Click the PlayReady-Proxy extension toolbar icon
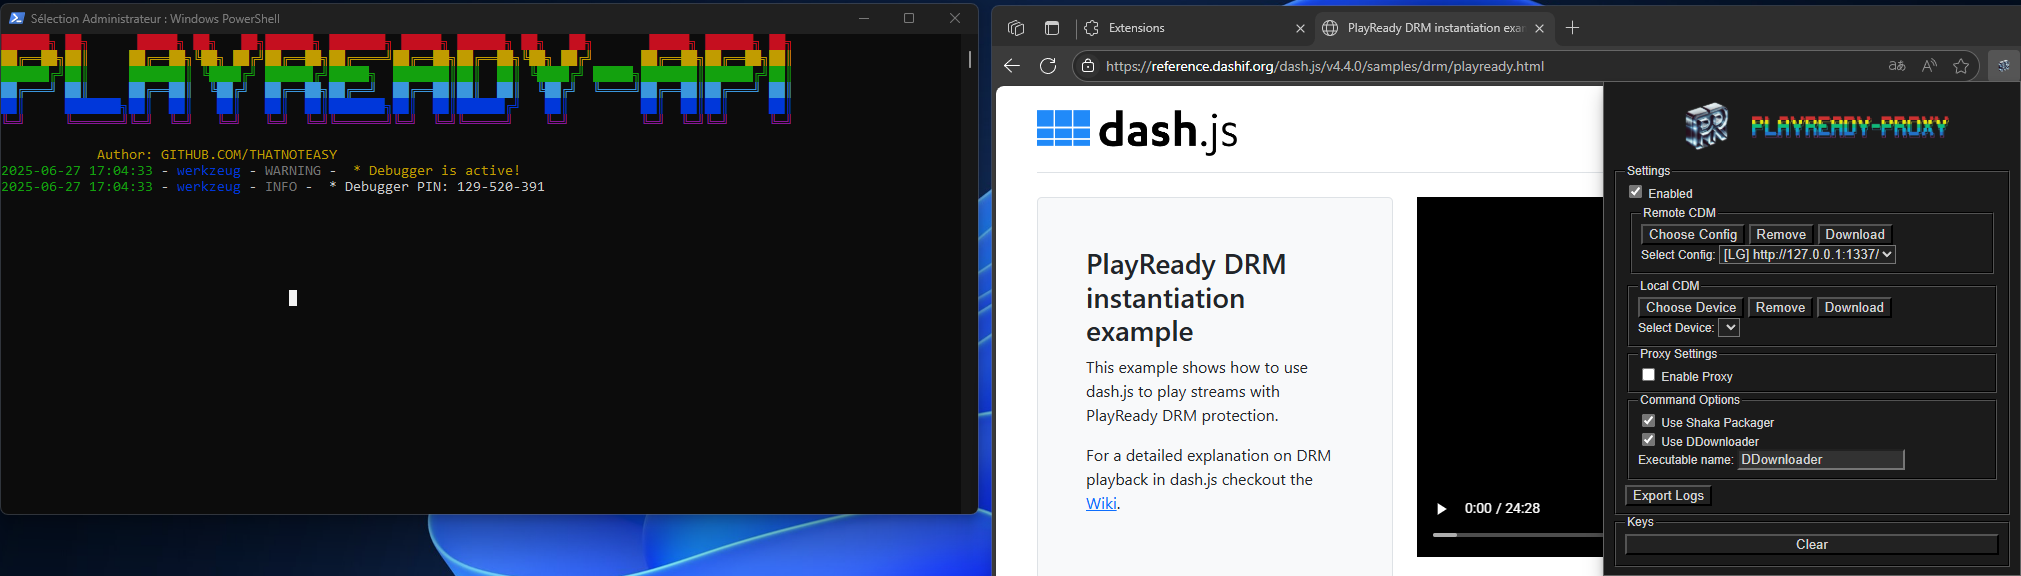The height and width of the screenshot is (576, 2021). (x=2003, y=66)
